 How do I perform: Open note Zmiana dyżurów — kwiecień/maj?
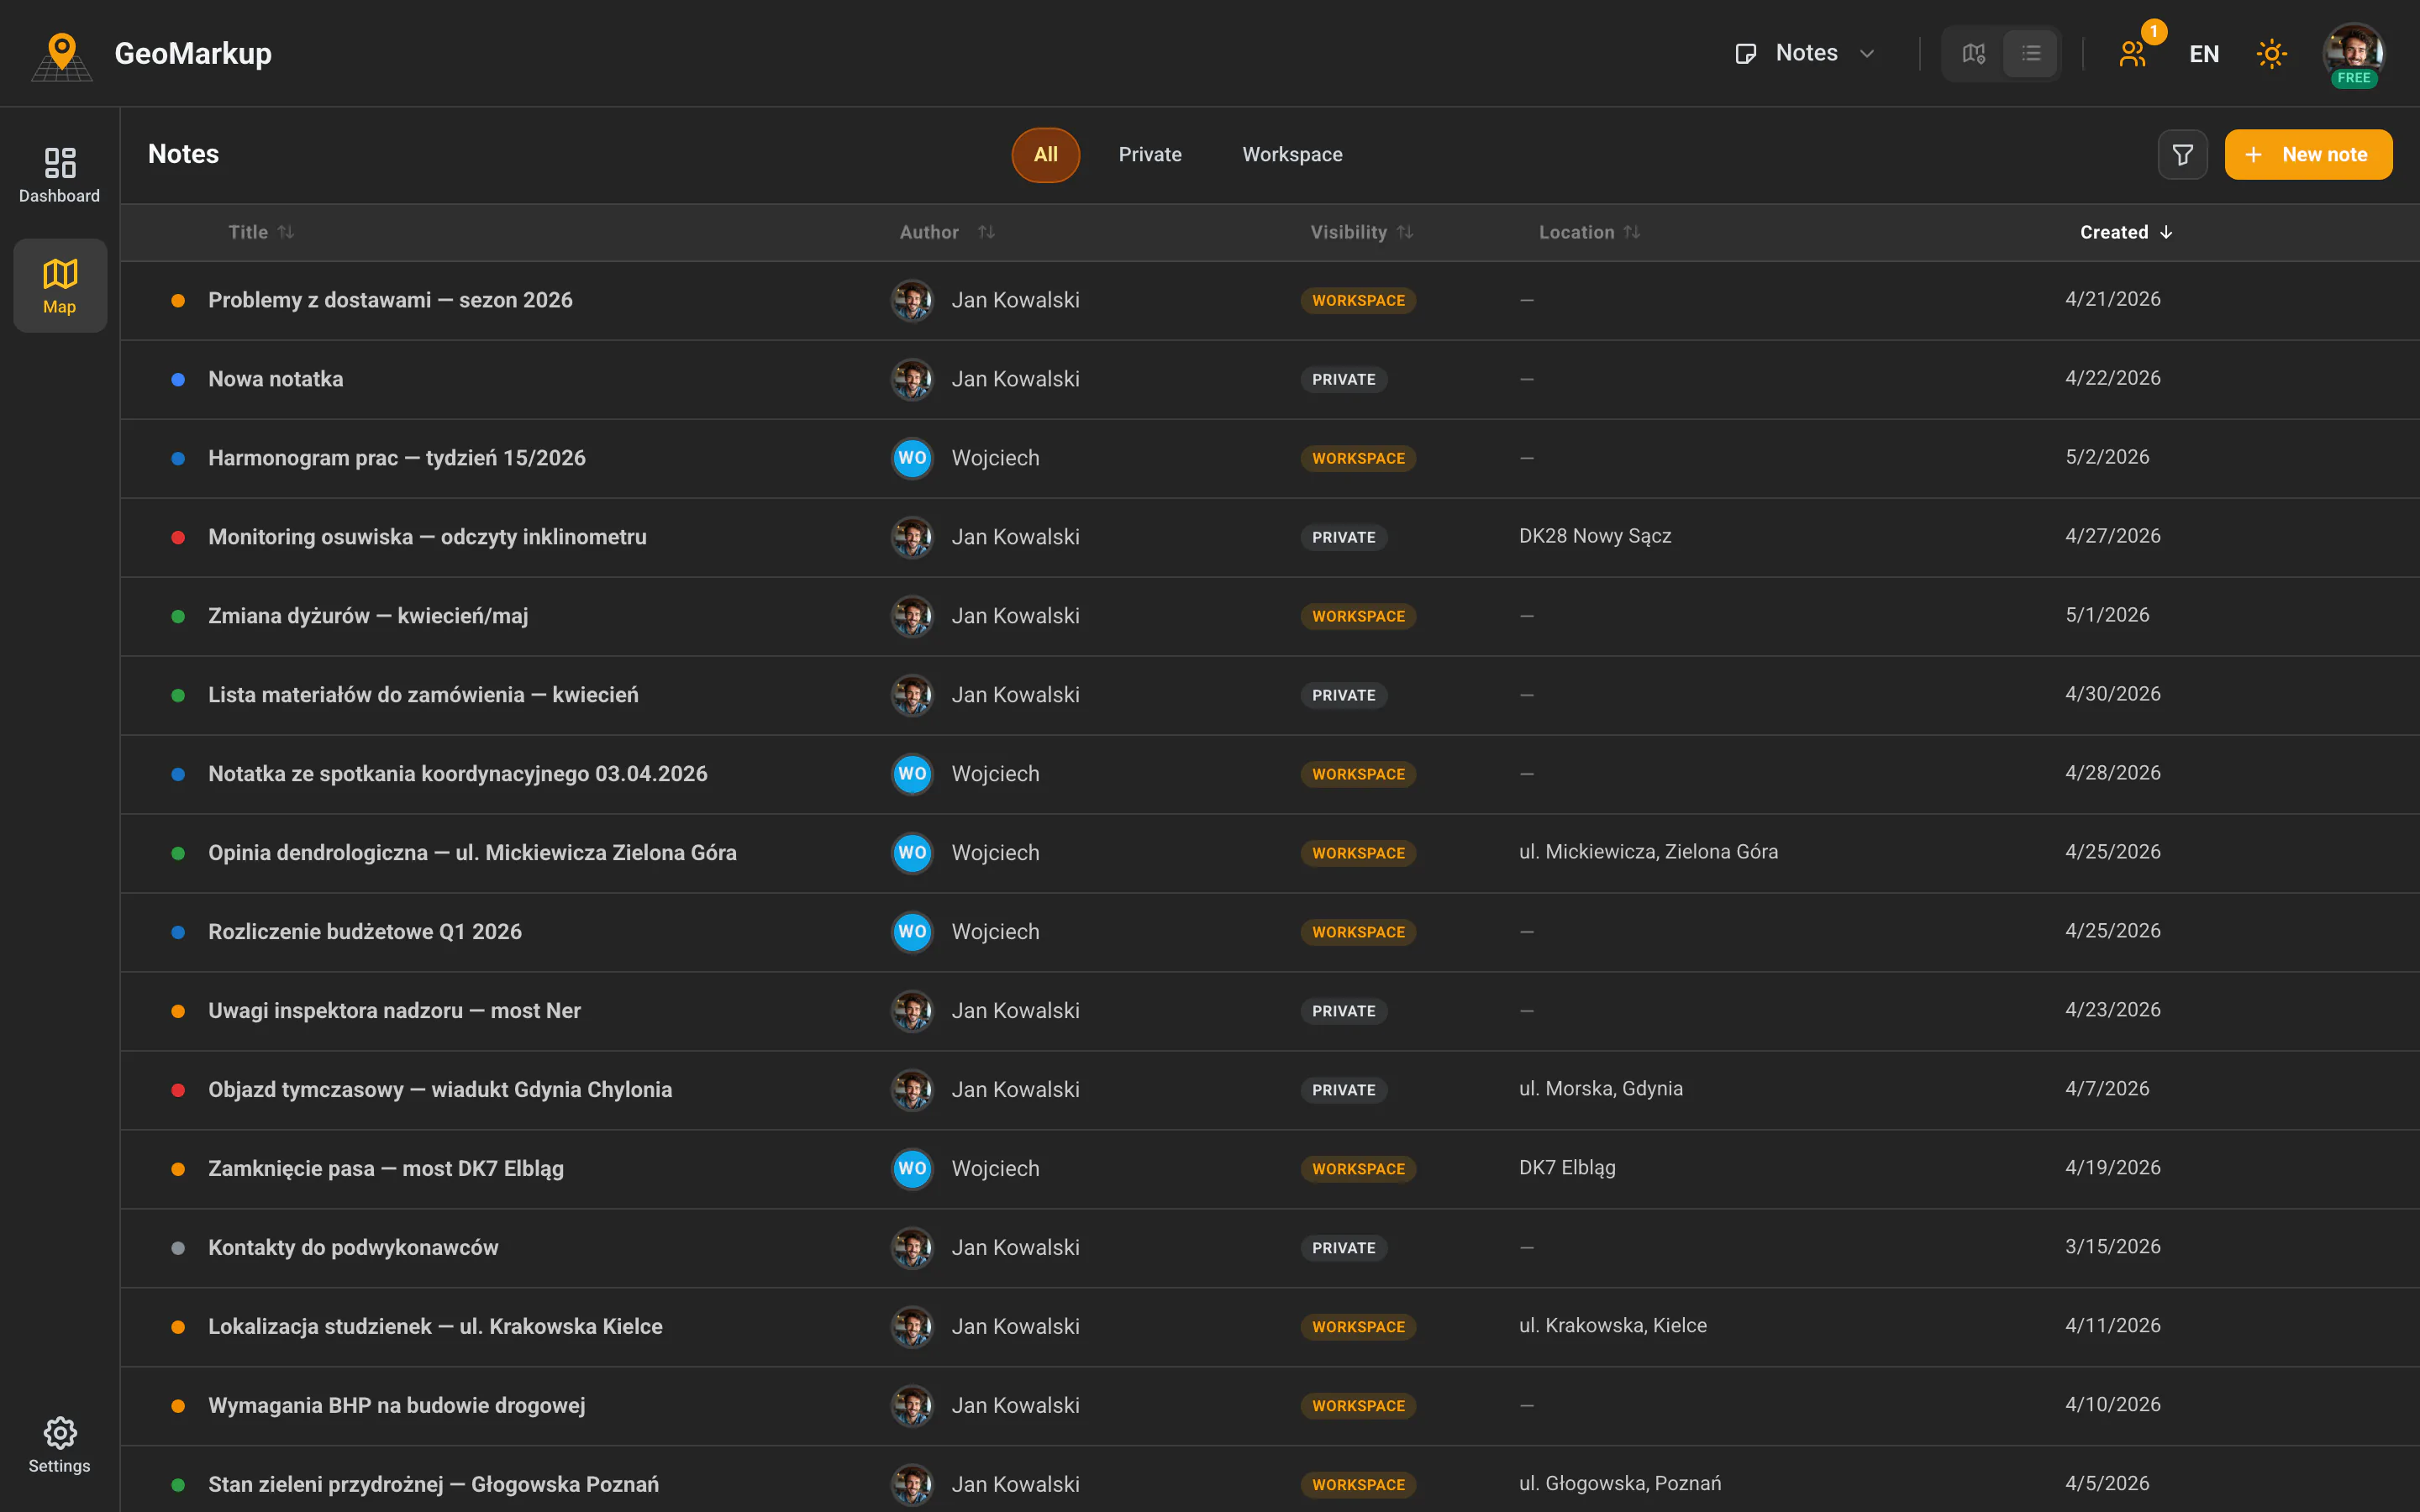click(368, 616)
